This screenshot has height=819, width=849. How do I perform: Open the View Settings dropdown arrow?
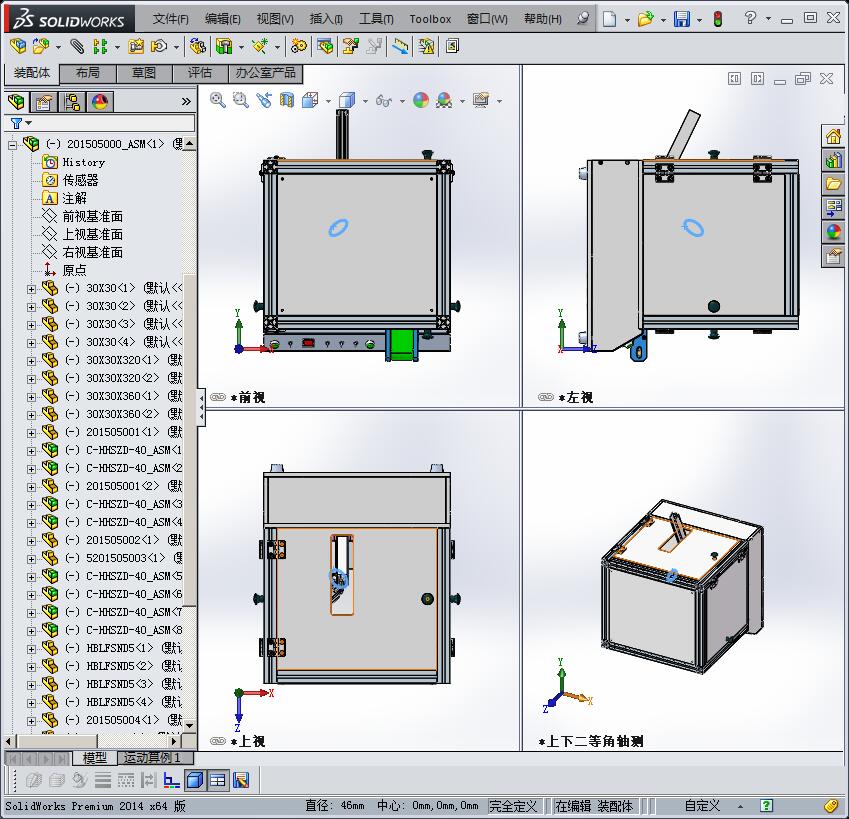499,101
